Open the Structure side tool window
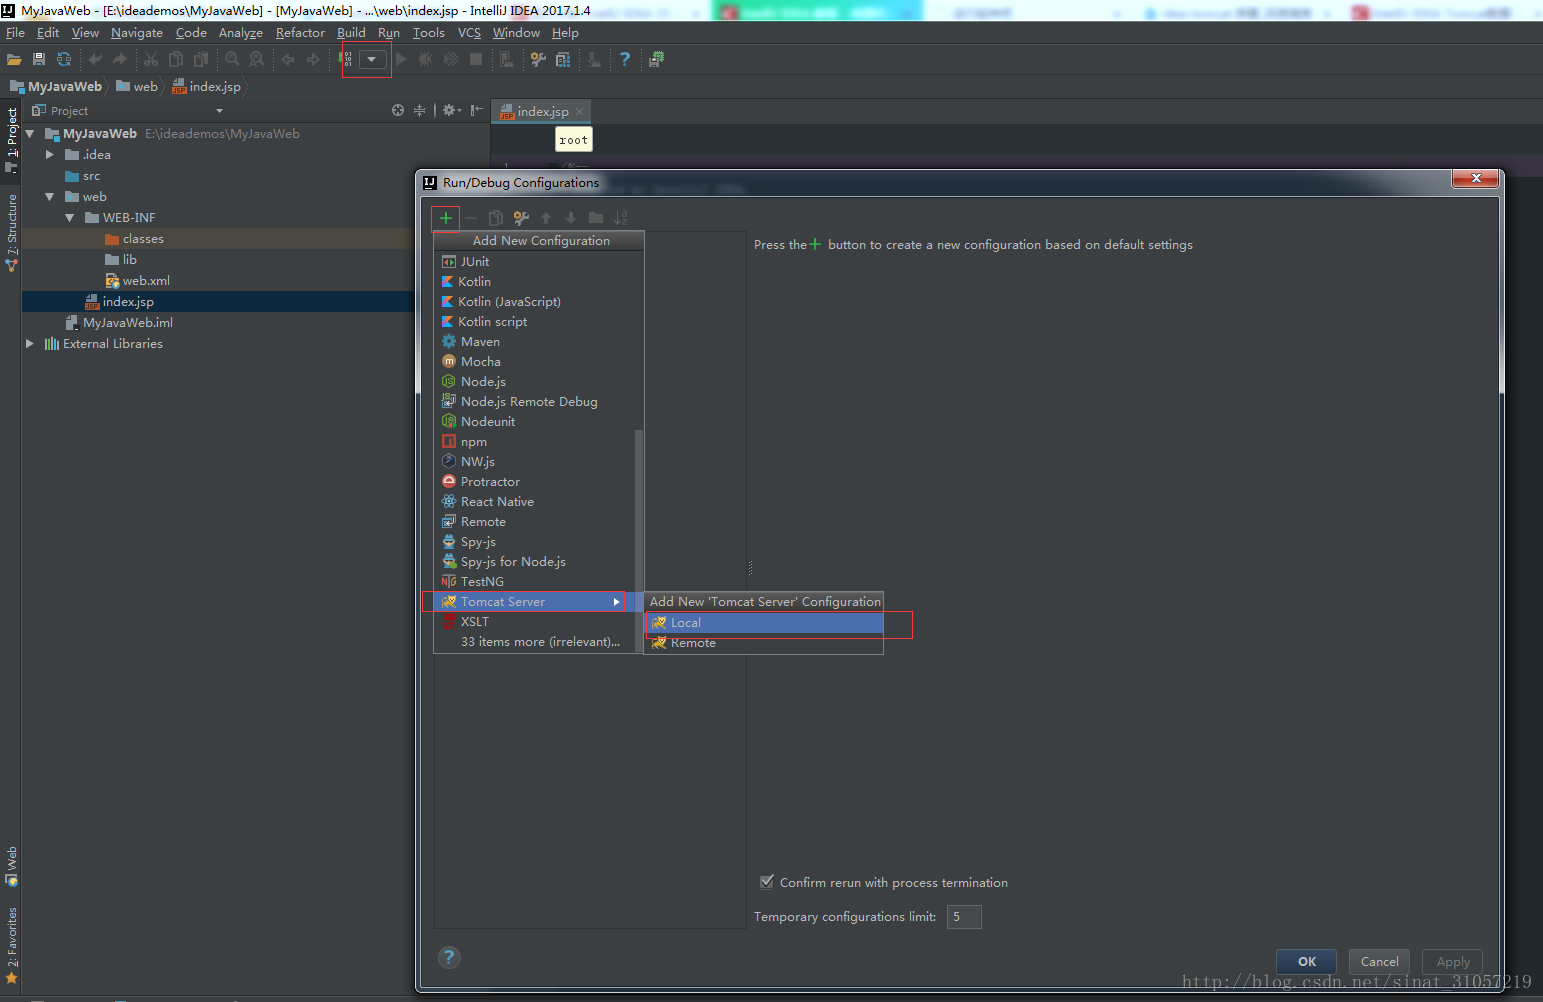 tap(12, 232)
